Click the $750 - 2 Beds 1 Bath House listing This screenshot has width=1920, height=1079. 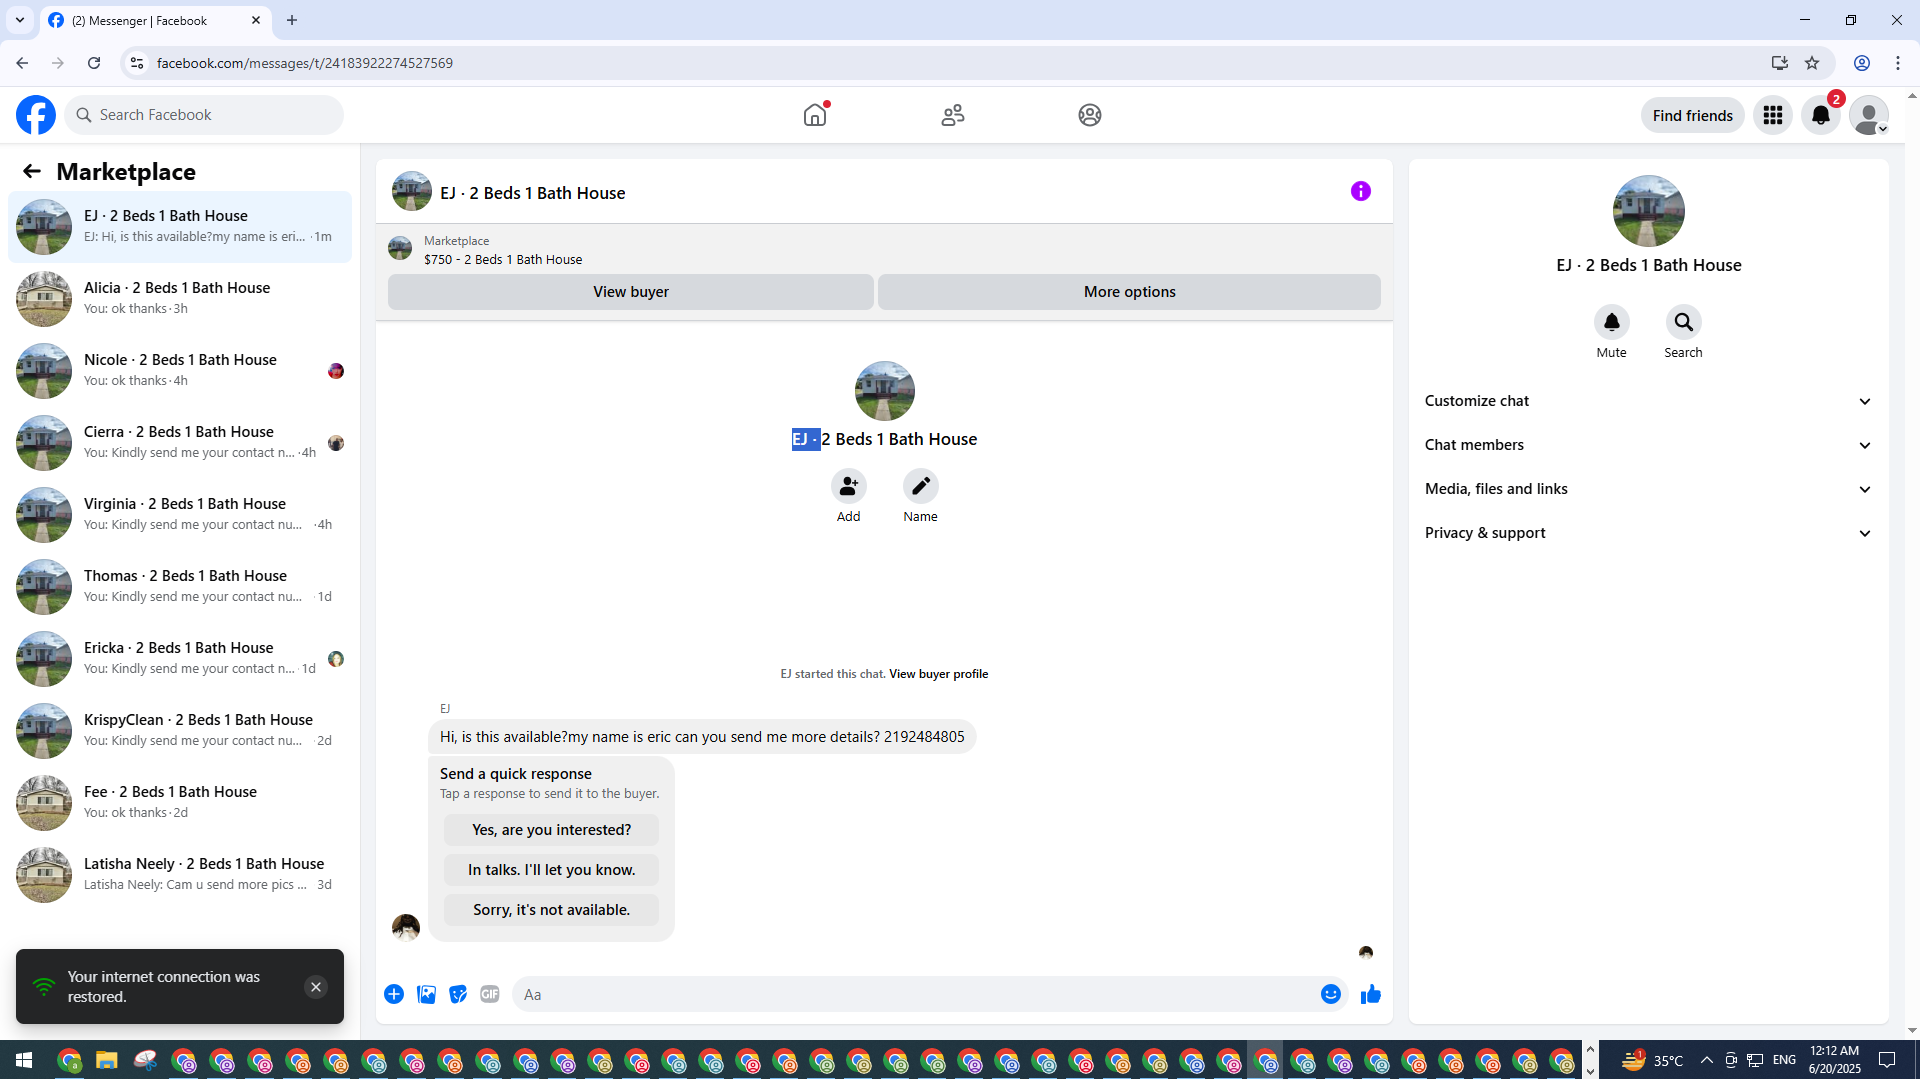tap(502, 259)
